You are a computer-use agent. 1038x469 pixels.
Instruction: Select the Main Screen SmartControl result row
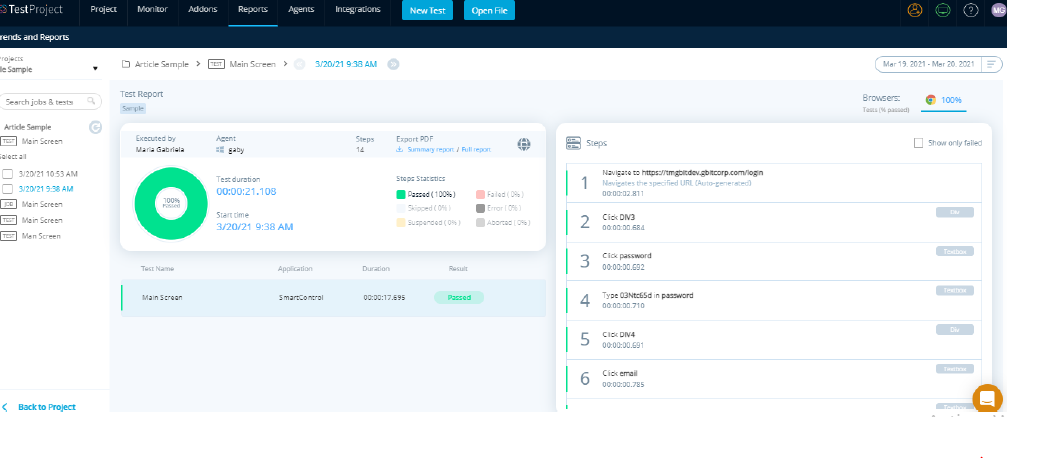(x=333, y=297)
